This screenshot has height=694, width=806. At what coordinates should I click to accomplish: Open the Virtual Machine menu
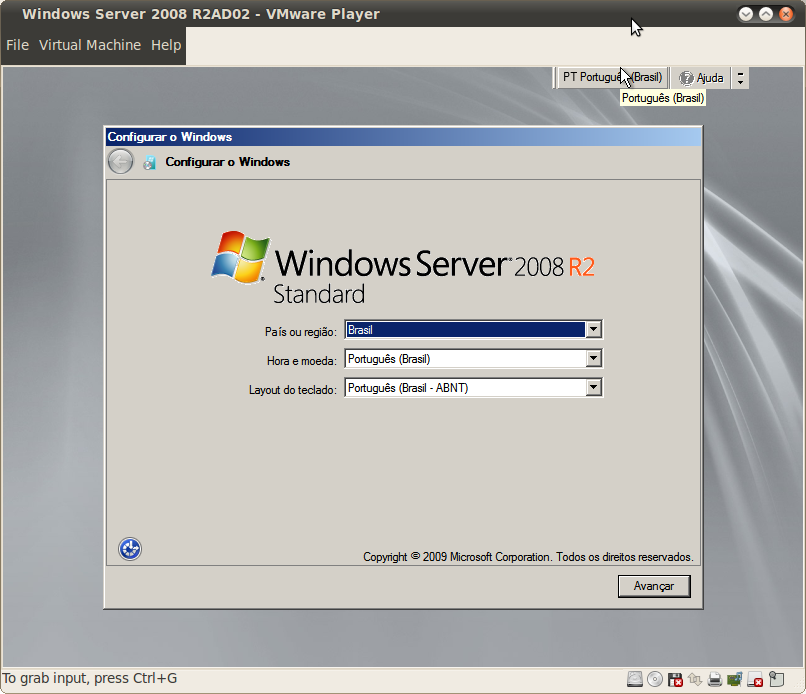click(90, 45)
